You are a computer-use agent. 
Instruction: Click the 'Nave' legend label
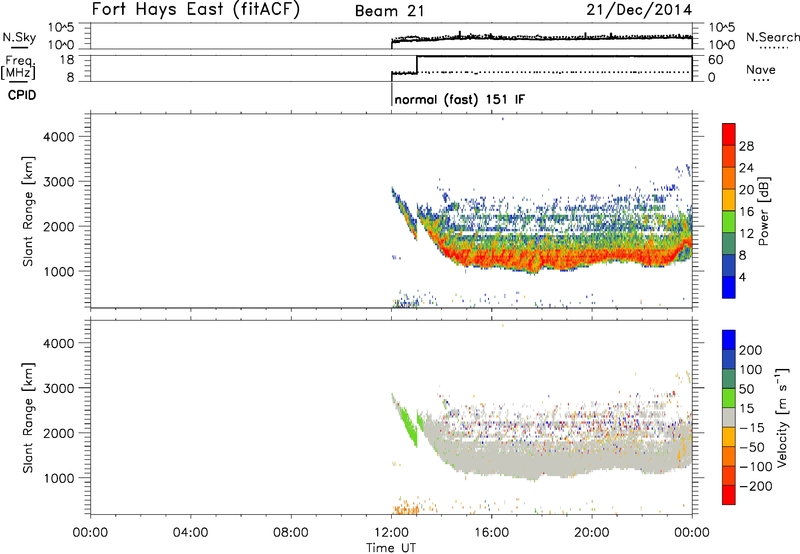[x=761, y=70]
